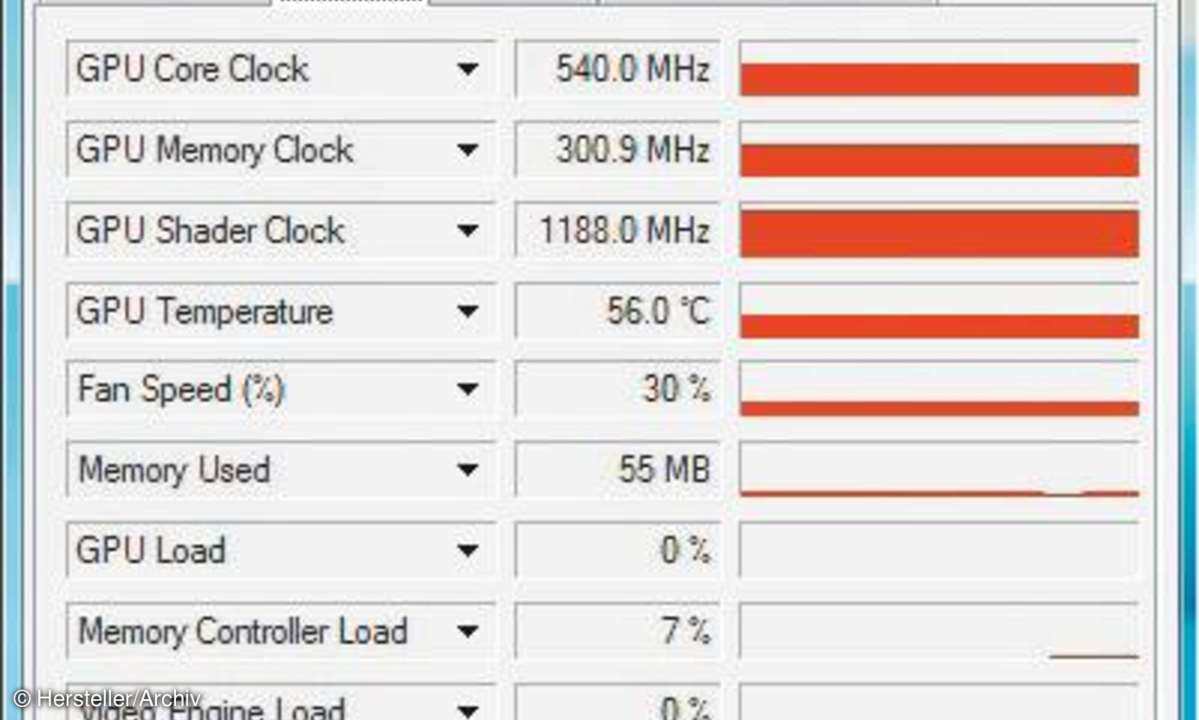
Task: Click the GPU Core Clock red graph
Action: 939,70
